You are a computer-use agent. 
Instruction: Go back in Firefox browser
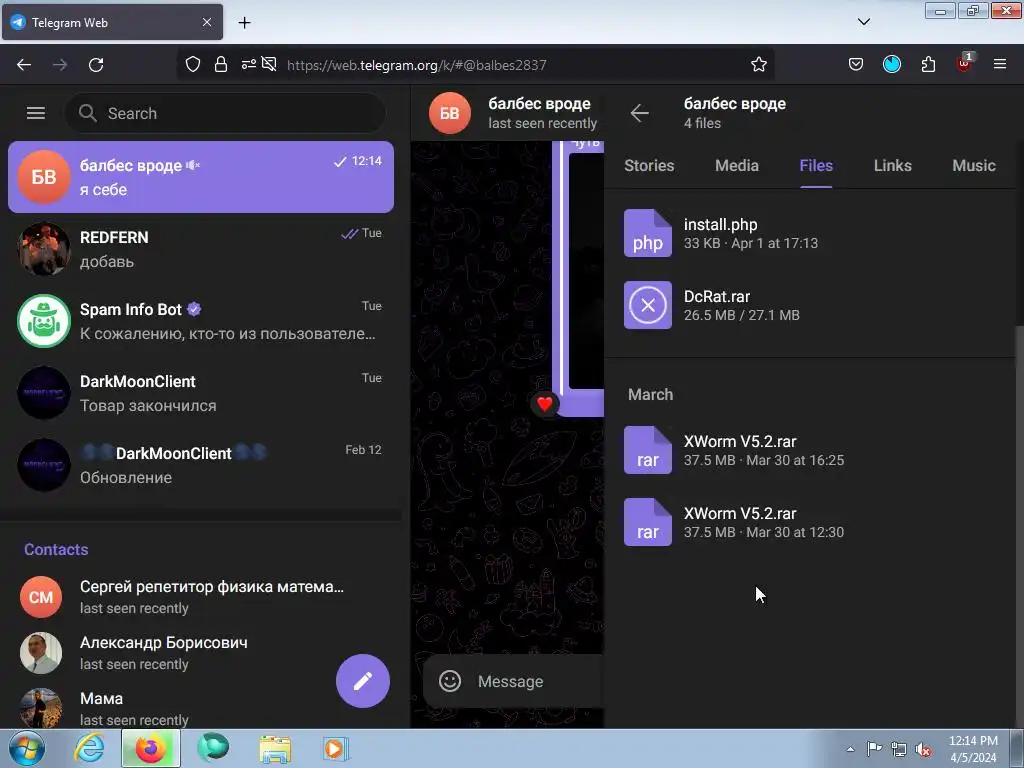coord(24,65)
